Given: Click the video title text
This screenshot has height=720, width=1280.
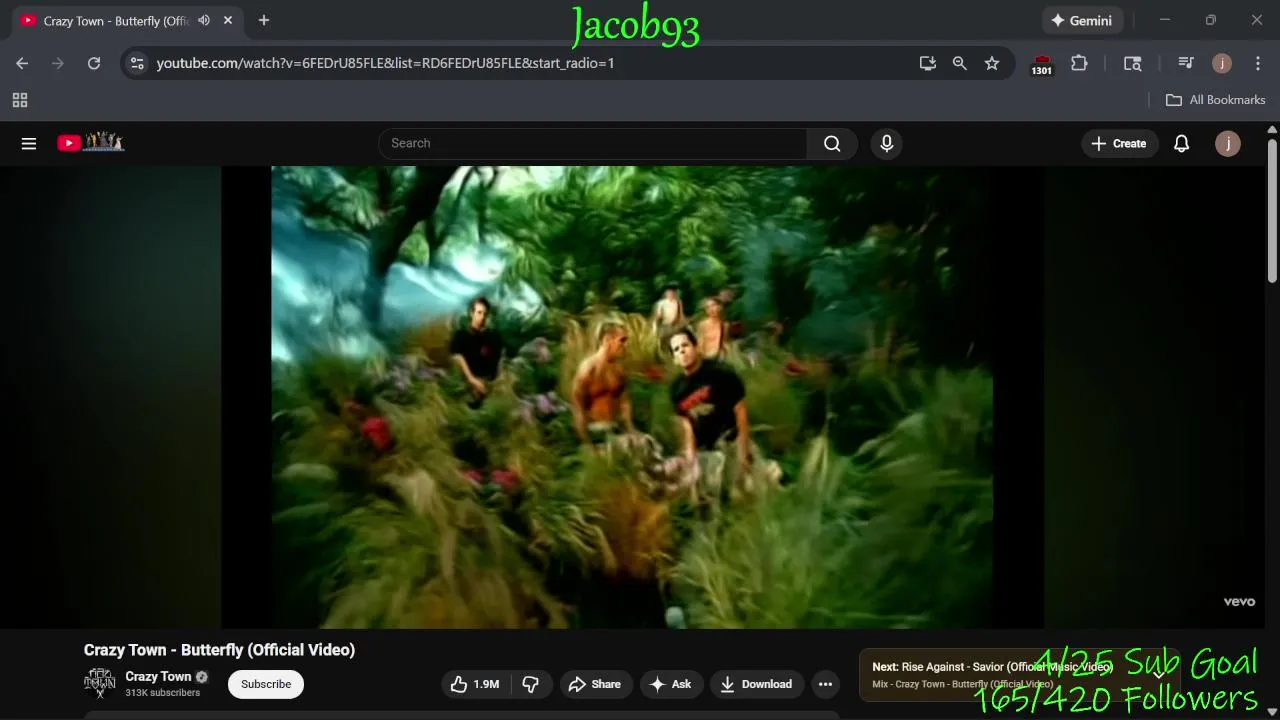Looking at the screenshot, I should tap(219, 650).
